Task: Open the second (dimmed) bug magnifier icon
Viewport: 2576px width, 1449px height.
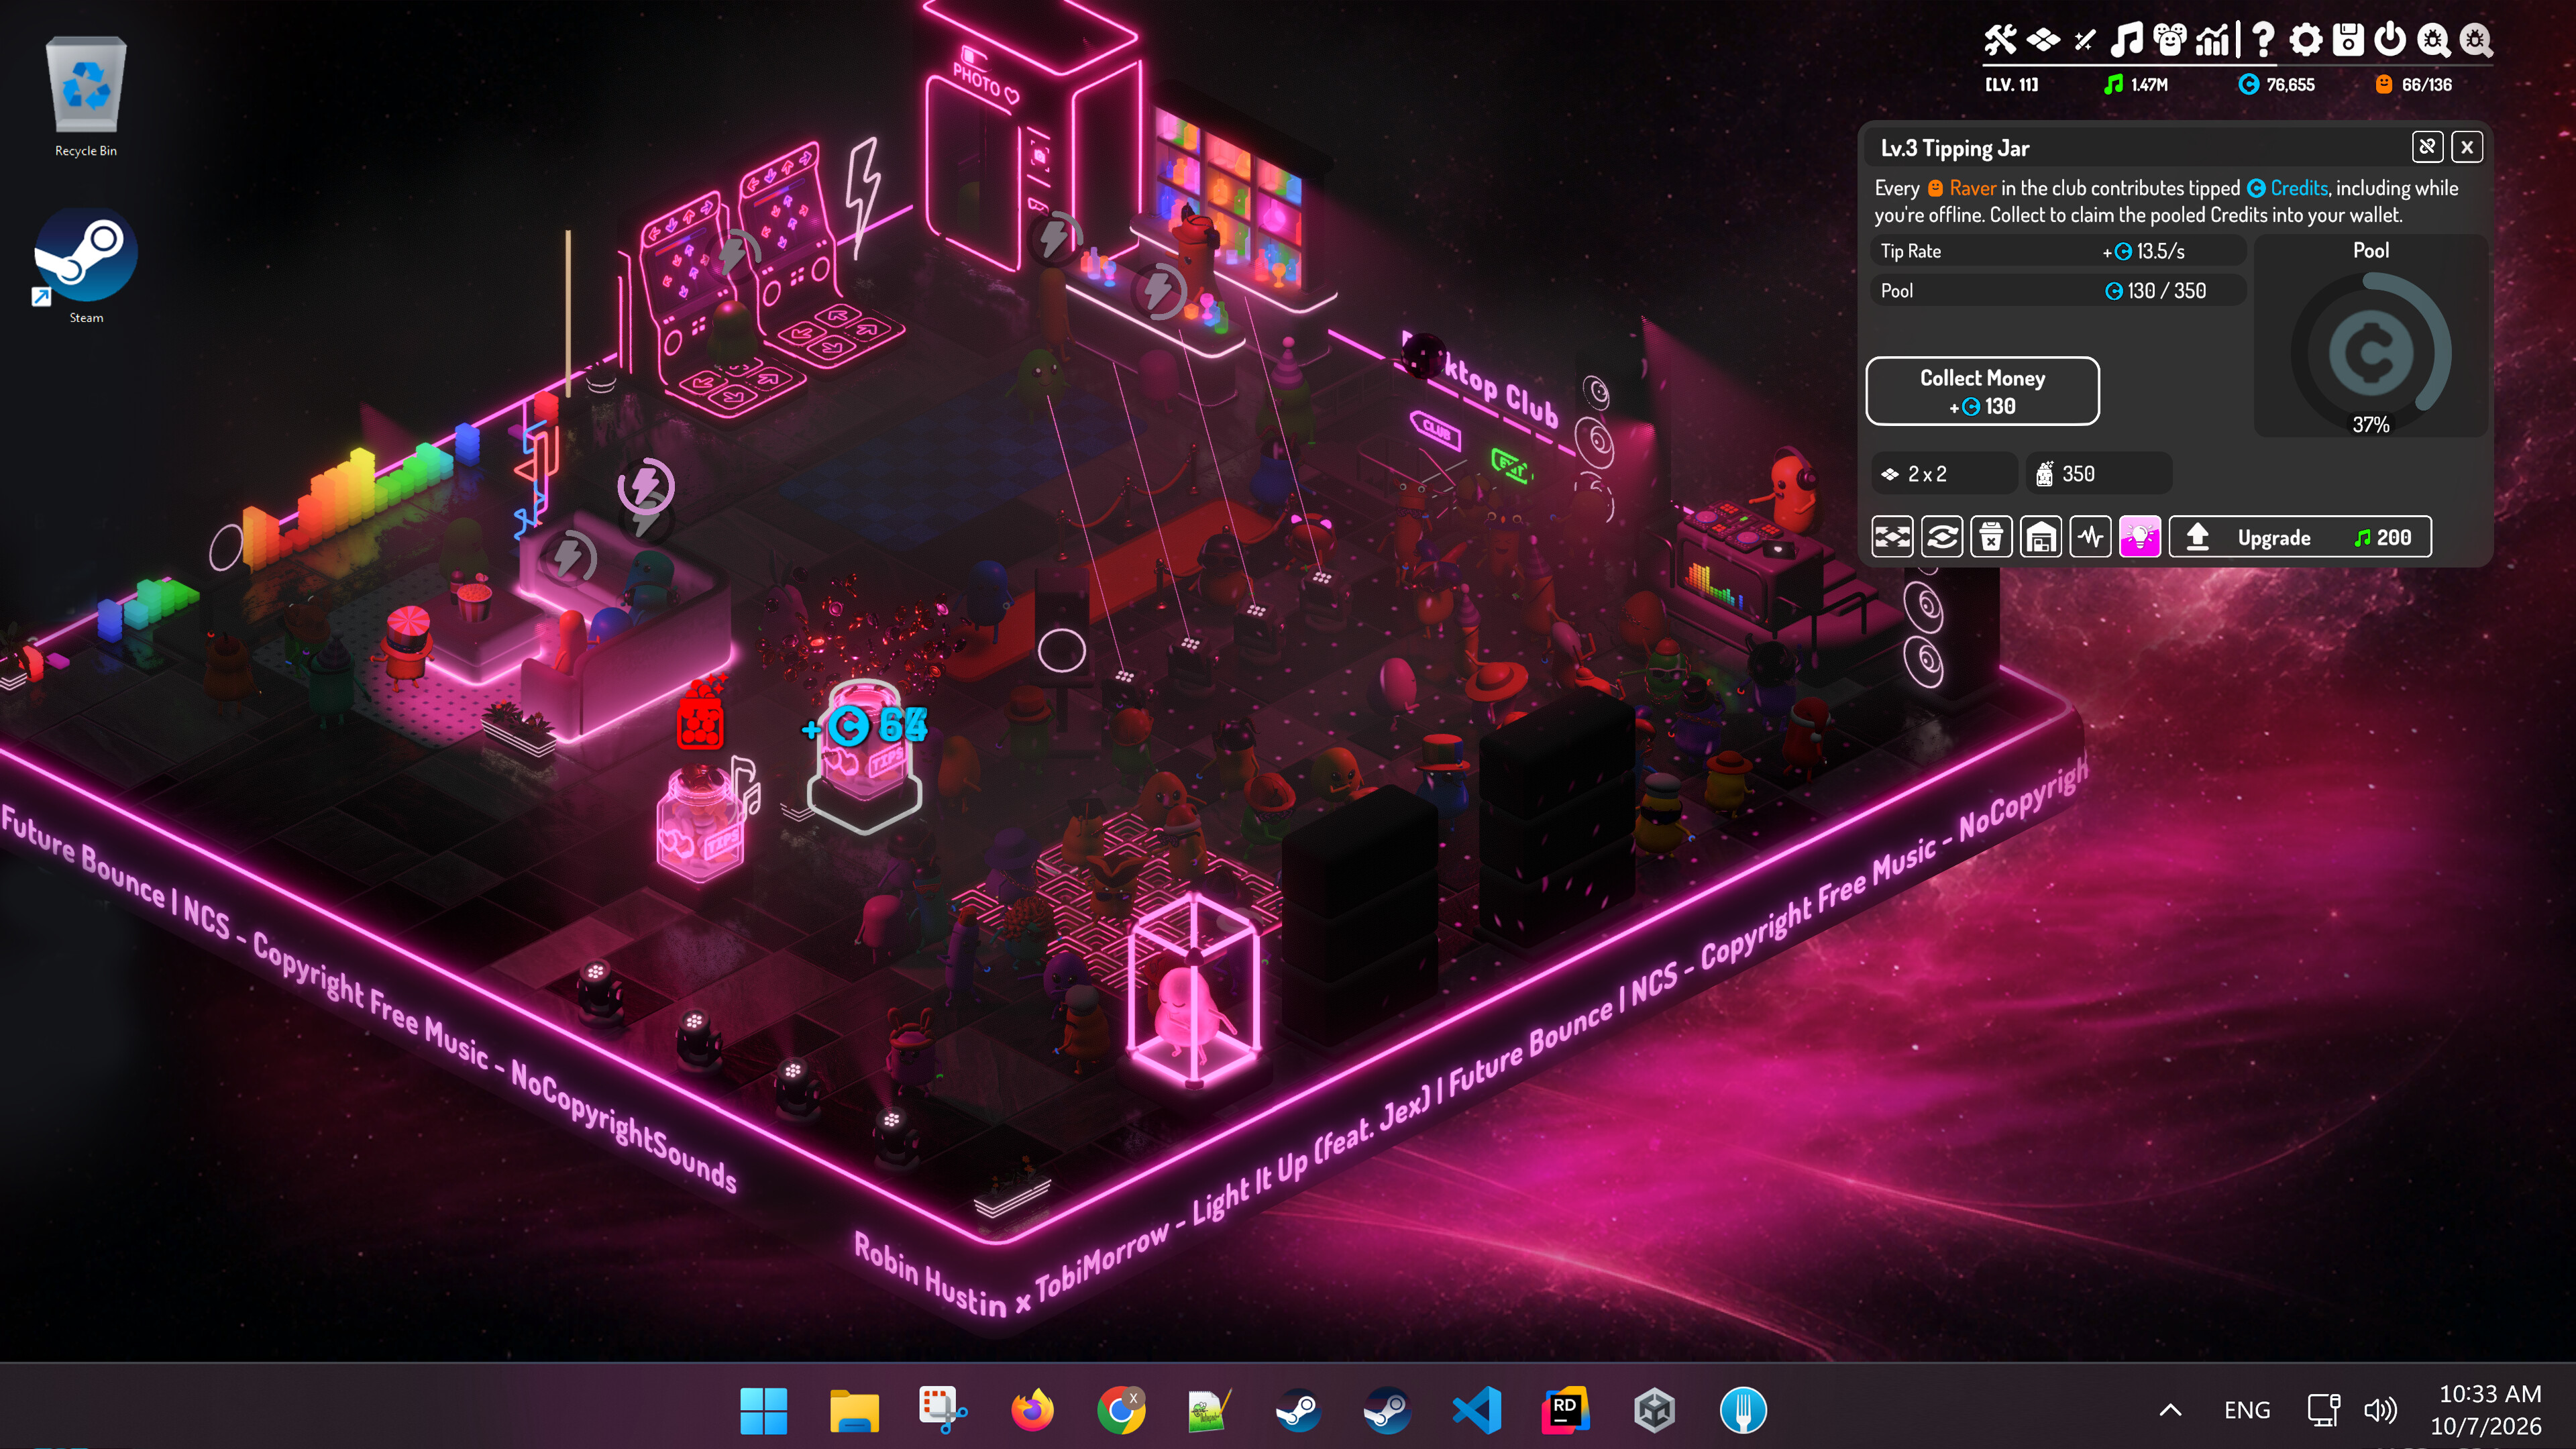Action: 2475,40
